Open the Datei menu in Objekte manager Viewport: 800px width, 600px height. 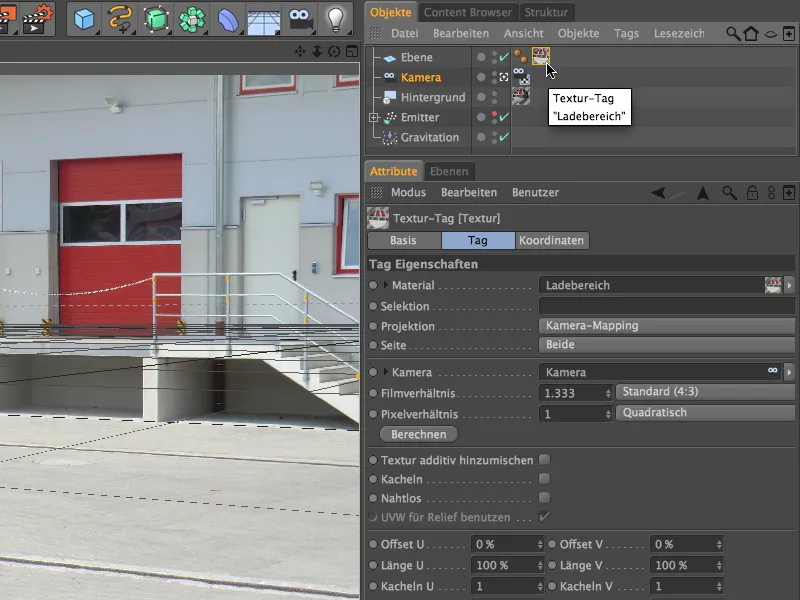(405, 34)
